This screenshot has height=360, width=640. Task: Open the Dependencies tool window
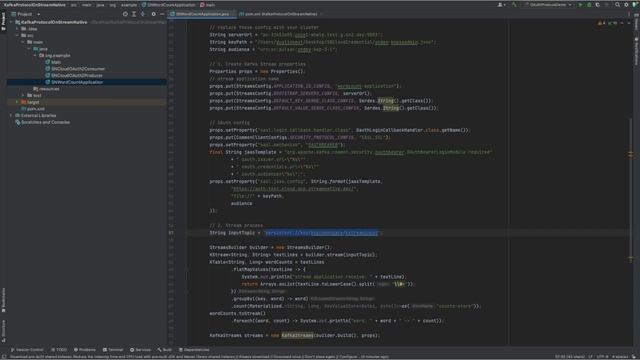coord(194,350)
